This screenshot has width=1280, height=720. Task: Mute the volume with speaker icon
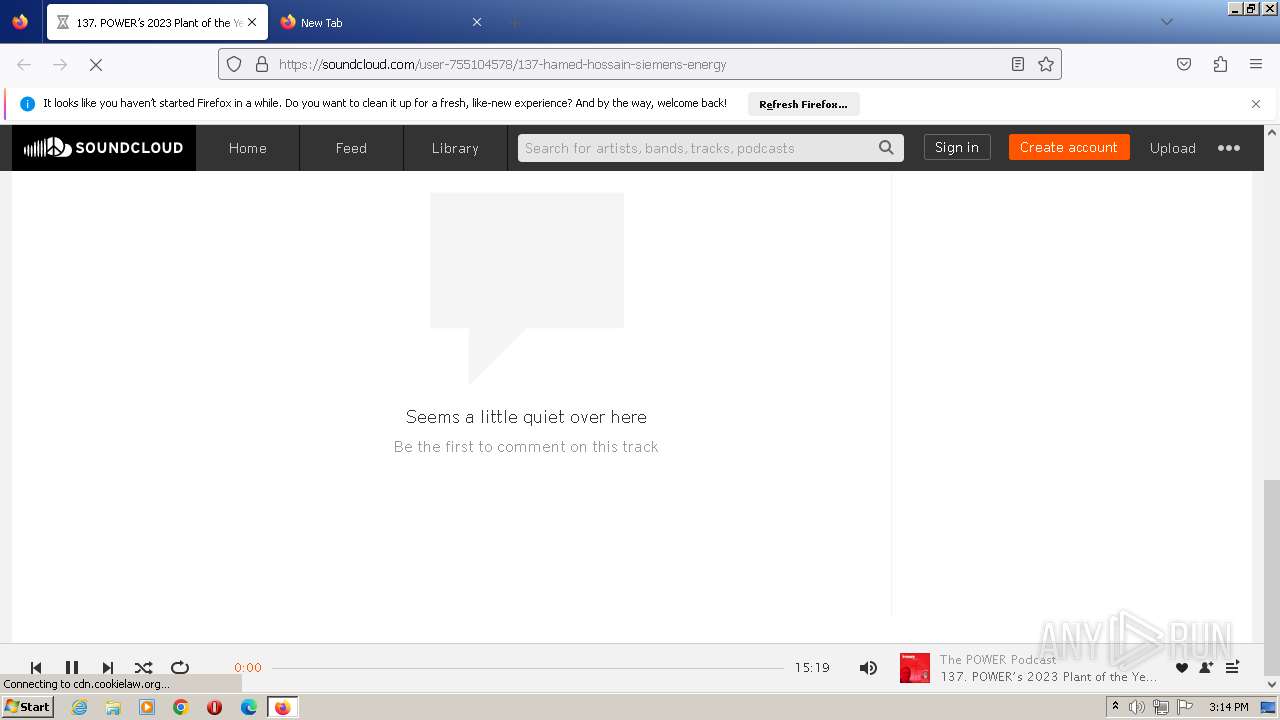(868, 667)
